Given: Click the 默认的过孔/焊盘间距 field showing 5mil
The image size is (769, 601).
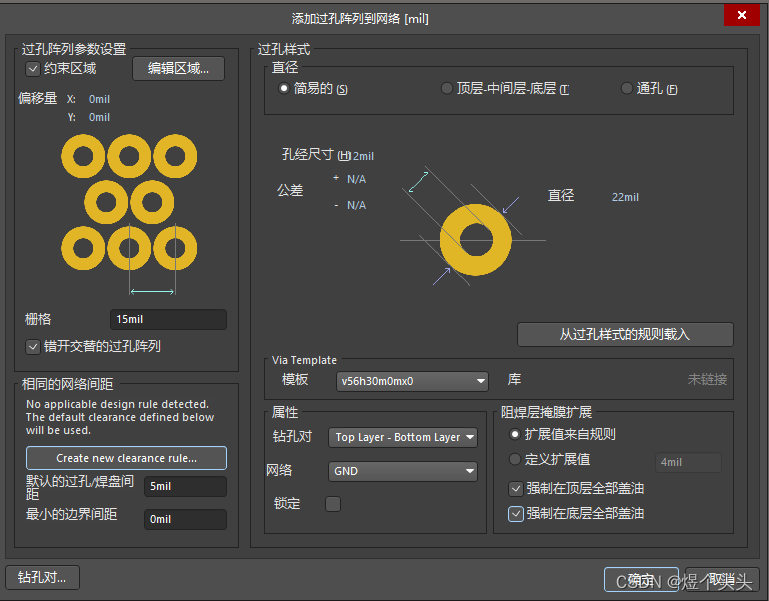Looking at the screenshot, I should tap(185, 487).
